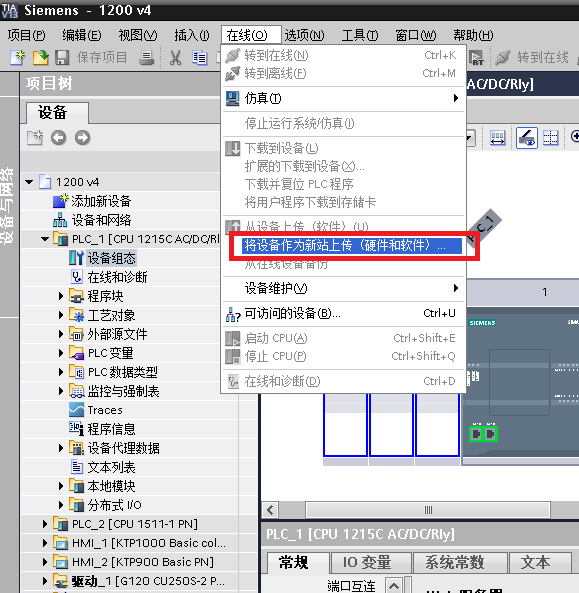Click the zoom-in icon in the device view
This screenshot has height=593, width=579.
[x=574, y=137]
